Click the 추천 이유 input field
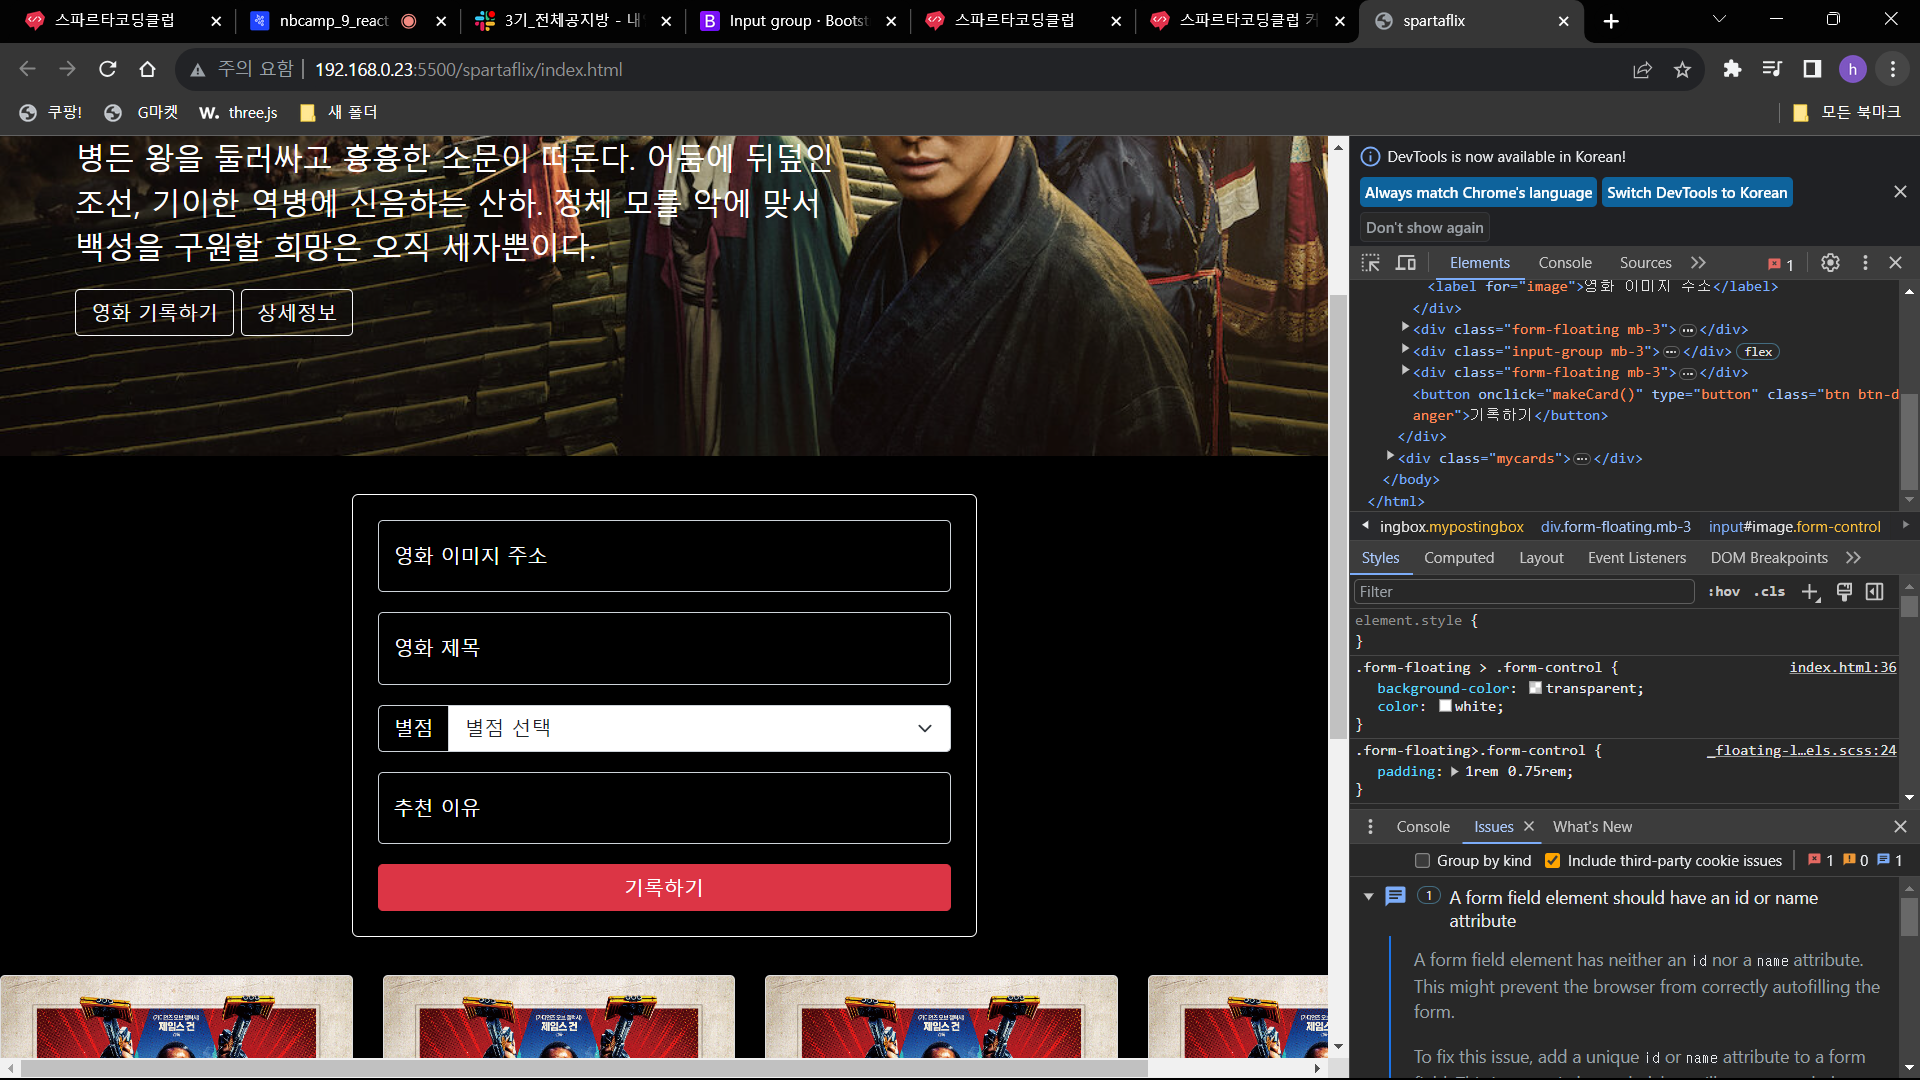Viewport: 1920px width, 1080px height. (x=664, y=808)
